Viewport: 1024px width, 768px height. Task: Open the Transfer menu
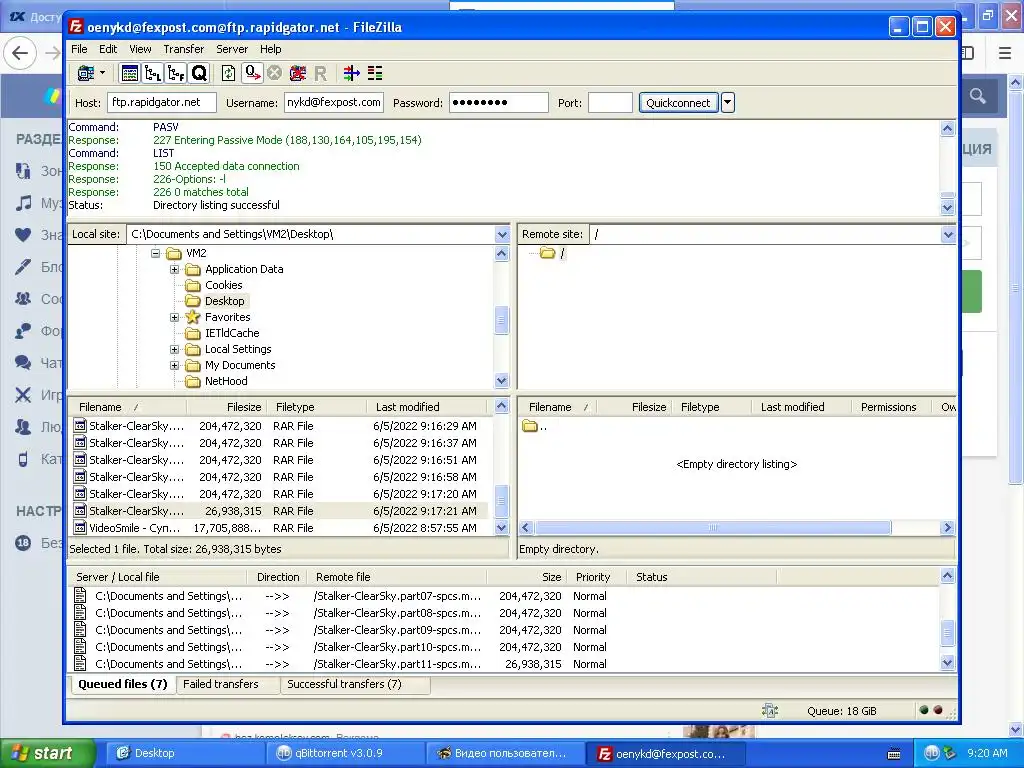click(x=184, y=49)
